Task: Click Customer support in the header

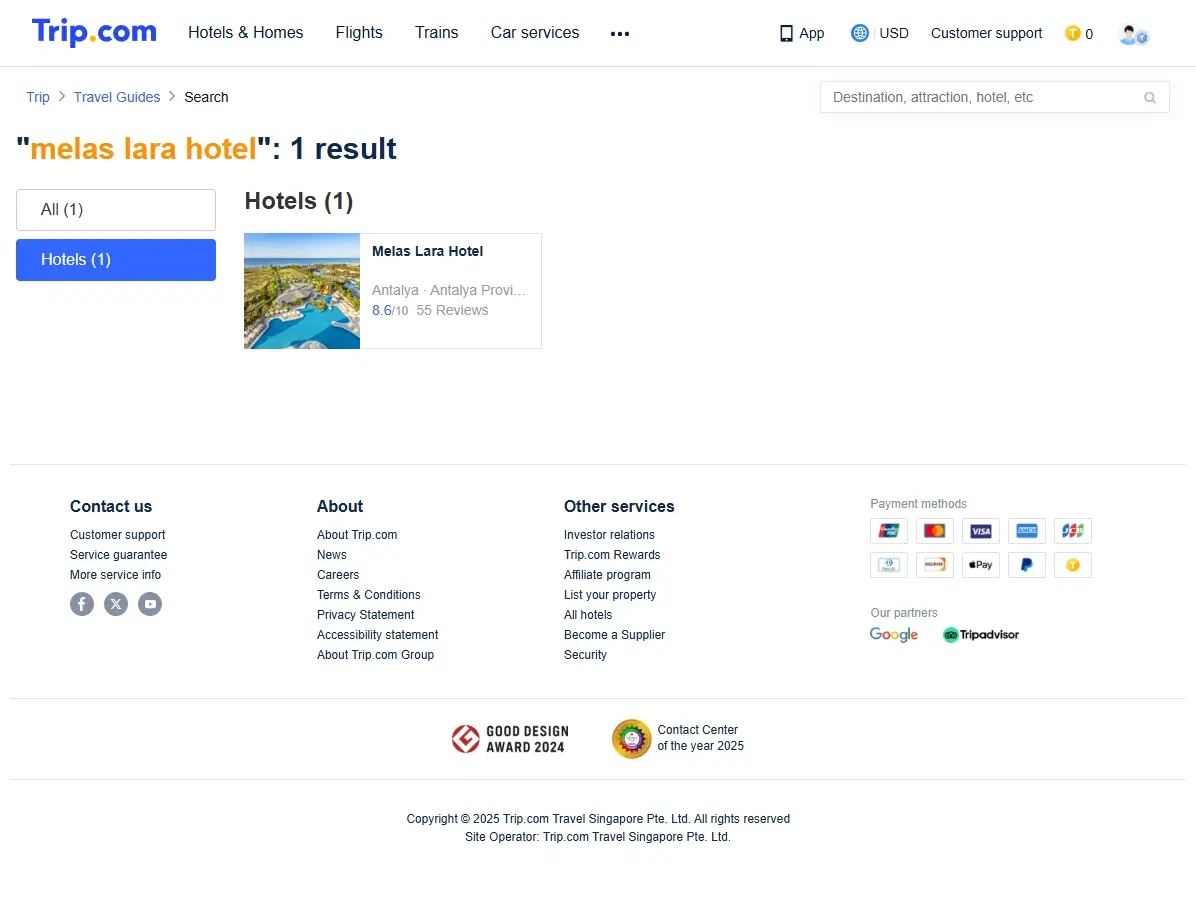Action: 986,33
